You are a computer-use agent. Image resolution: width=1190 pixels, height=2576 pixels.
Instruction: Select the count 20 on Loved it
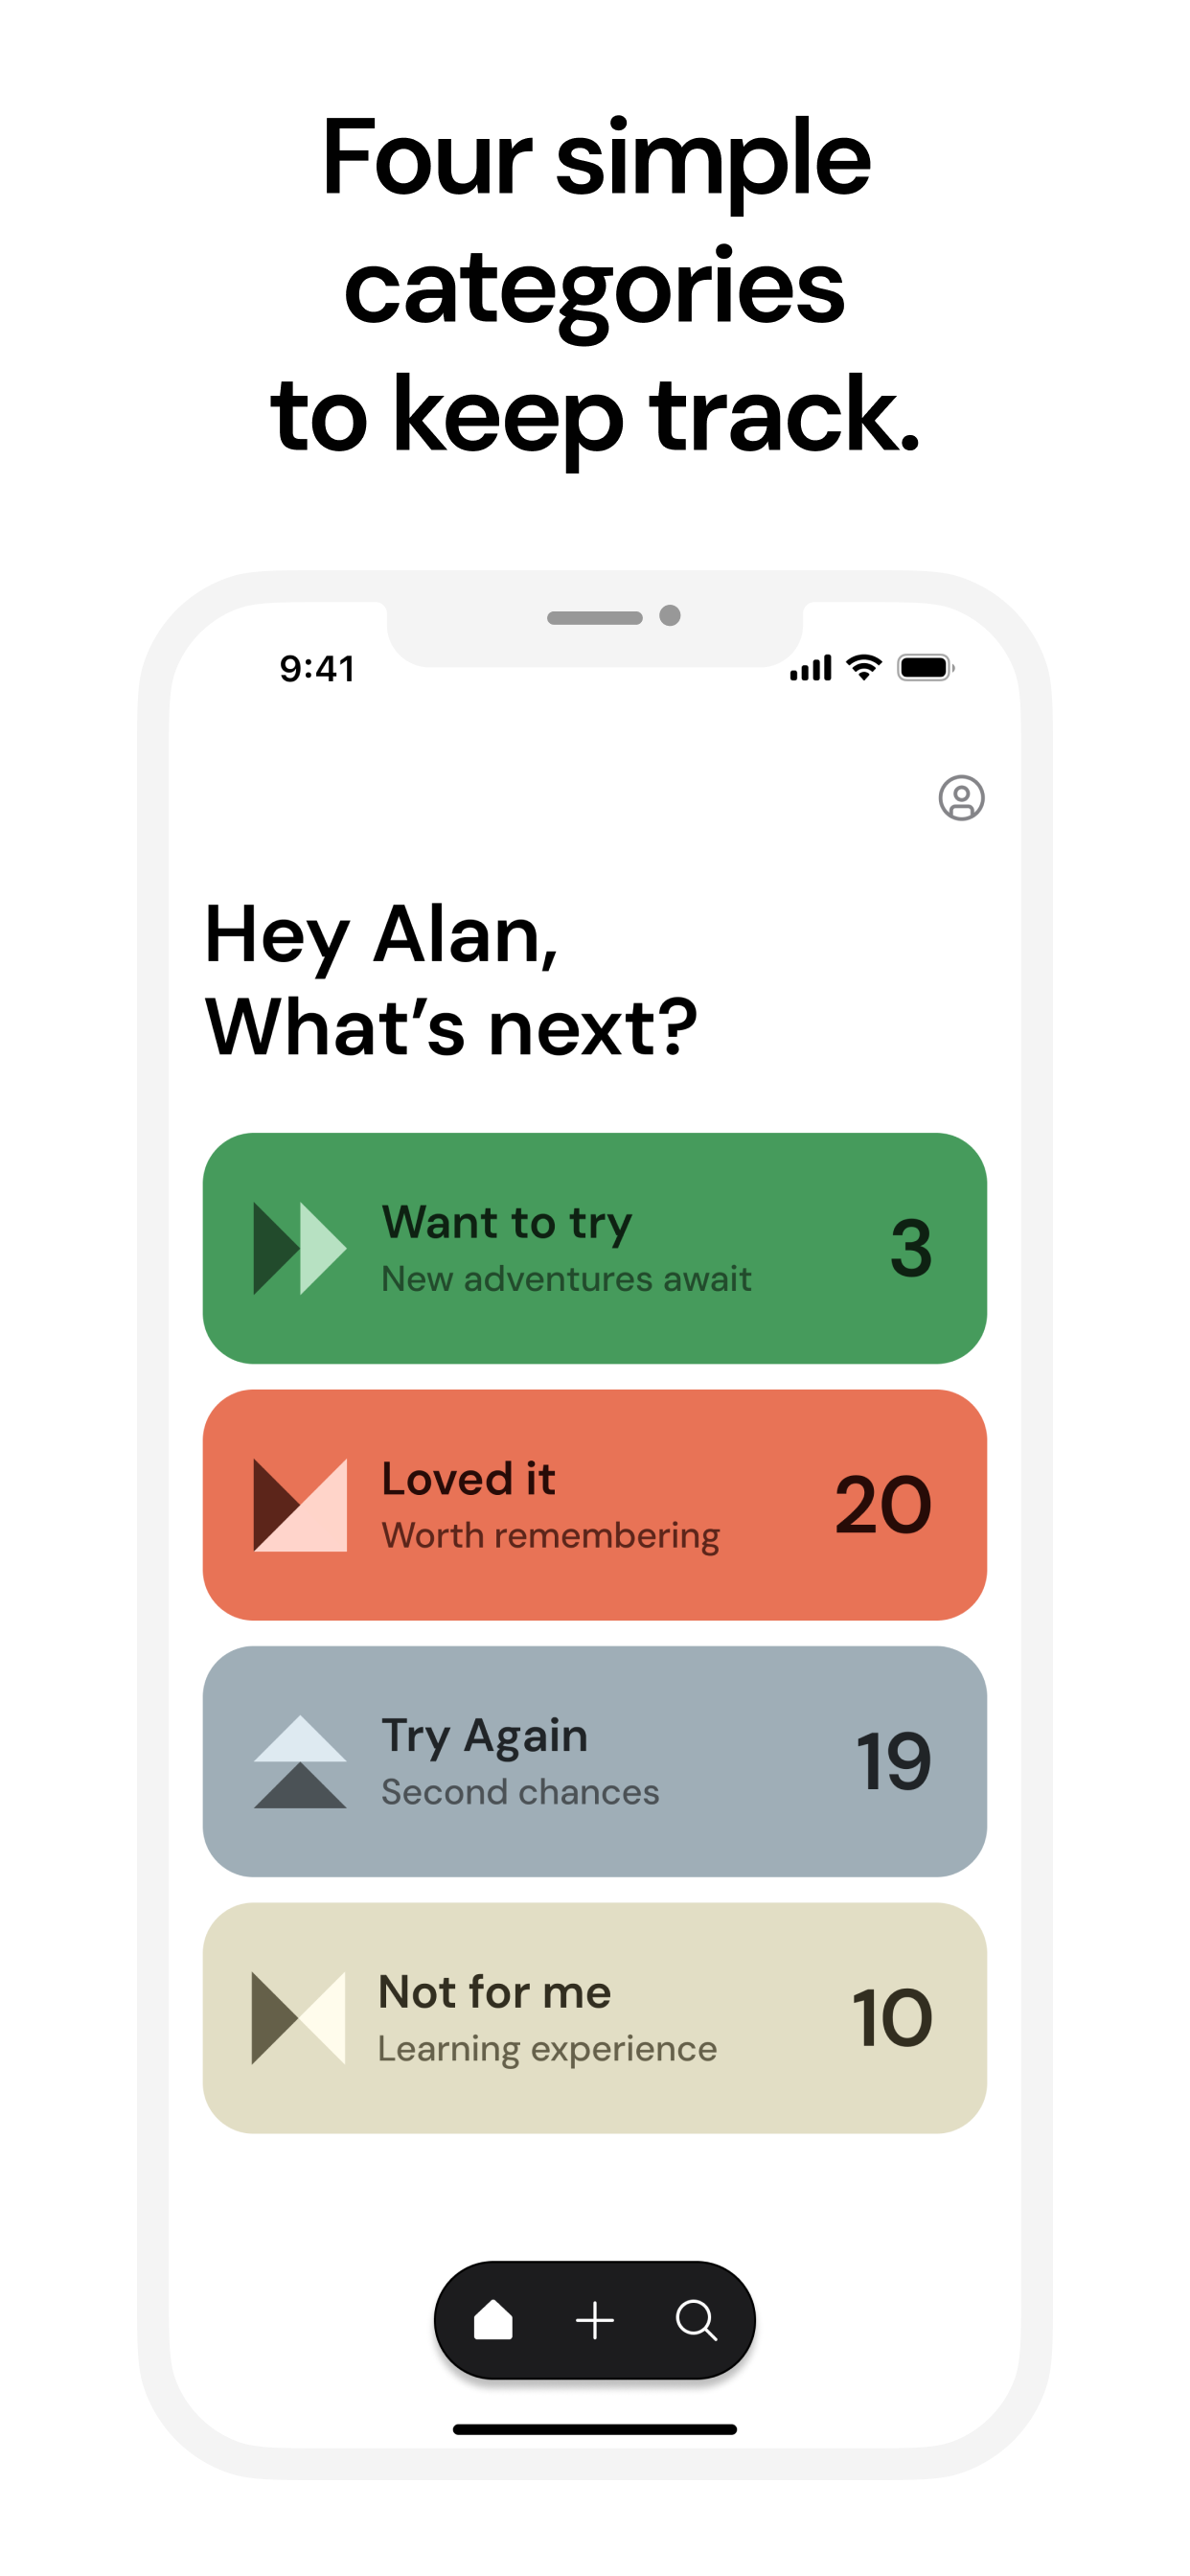883,1505
